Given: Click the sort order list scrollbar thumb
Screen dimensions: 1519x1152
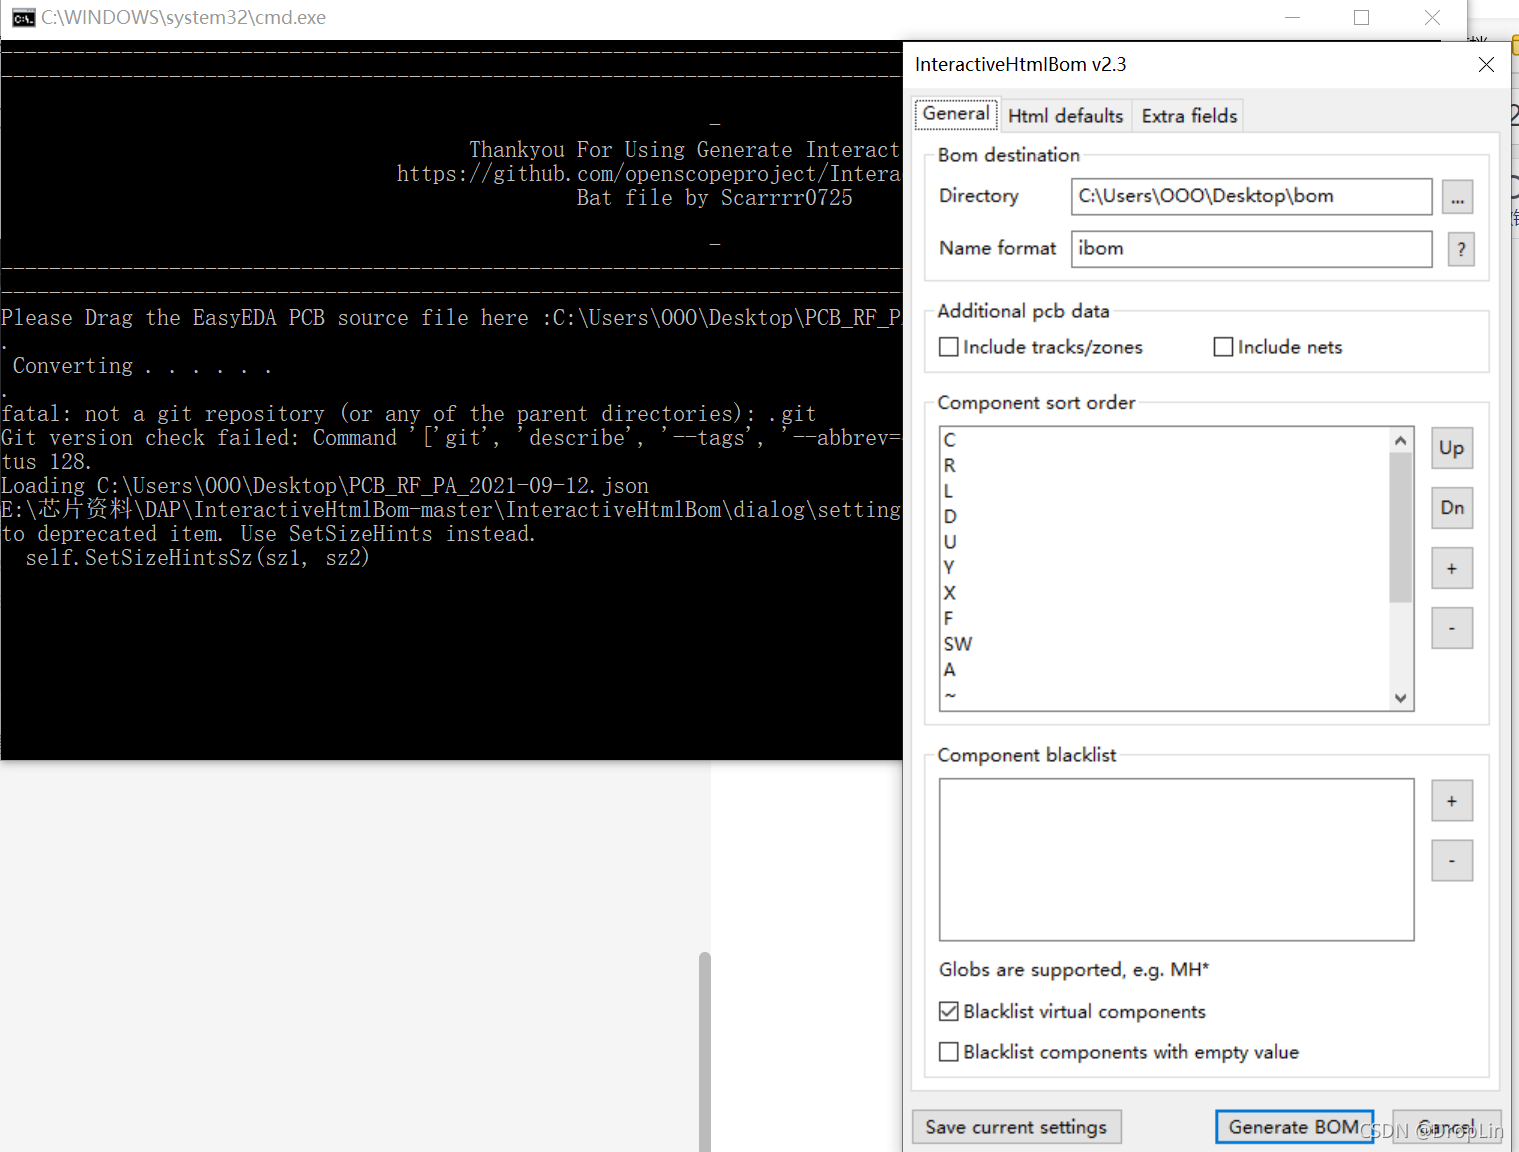Looking at the screenshot, I should (x=1401, y=528).
